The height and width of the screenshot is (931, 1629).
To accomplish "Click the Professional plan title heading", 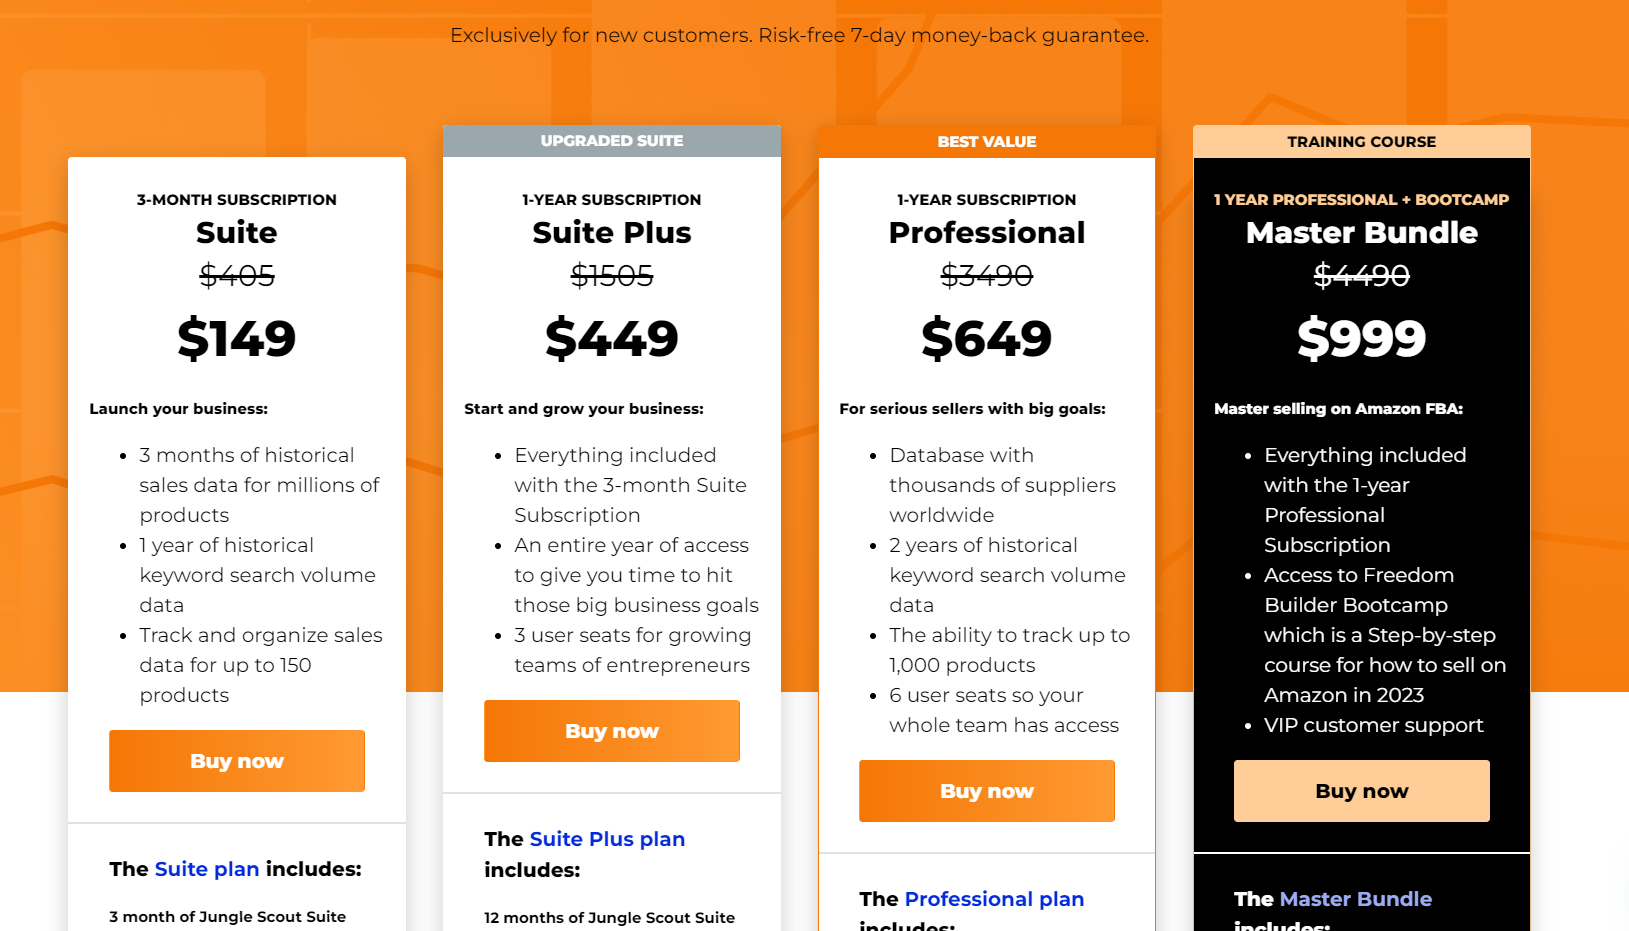I will coord(987,232).
